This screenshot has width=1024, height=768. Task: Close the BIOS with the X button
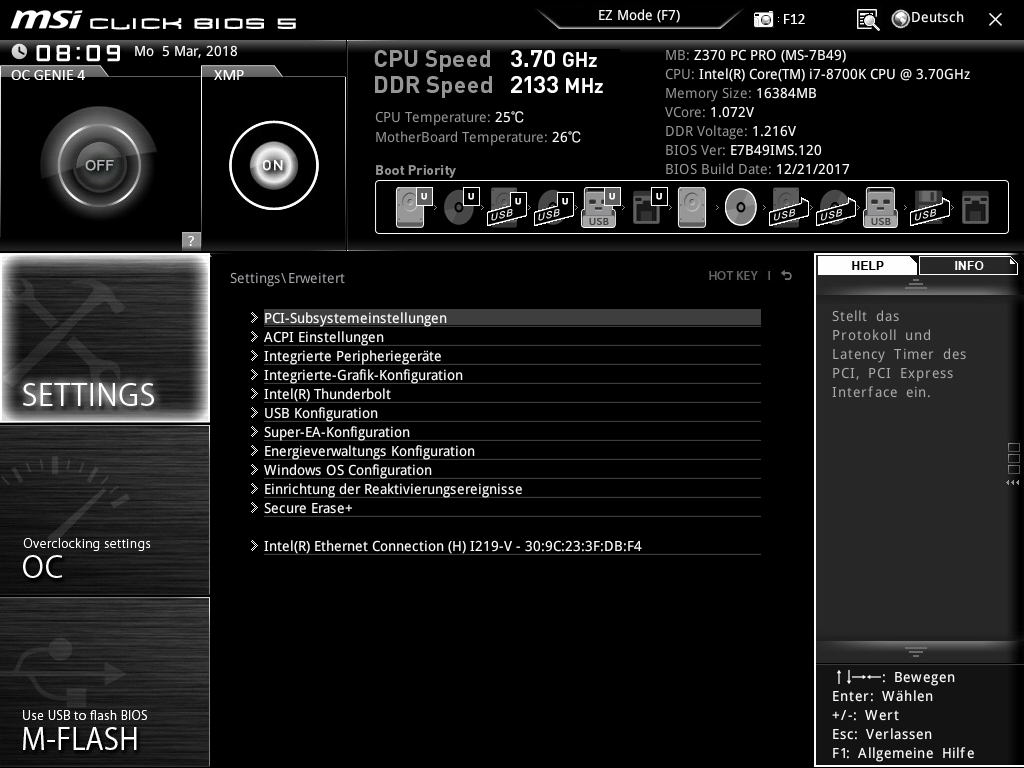[x=995, y=20]
